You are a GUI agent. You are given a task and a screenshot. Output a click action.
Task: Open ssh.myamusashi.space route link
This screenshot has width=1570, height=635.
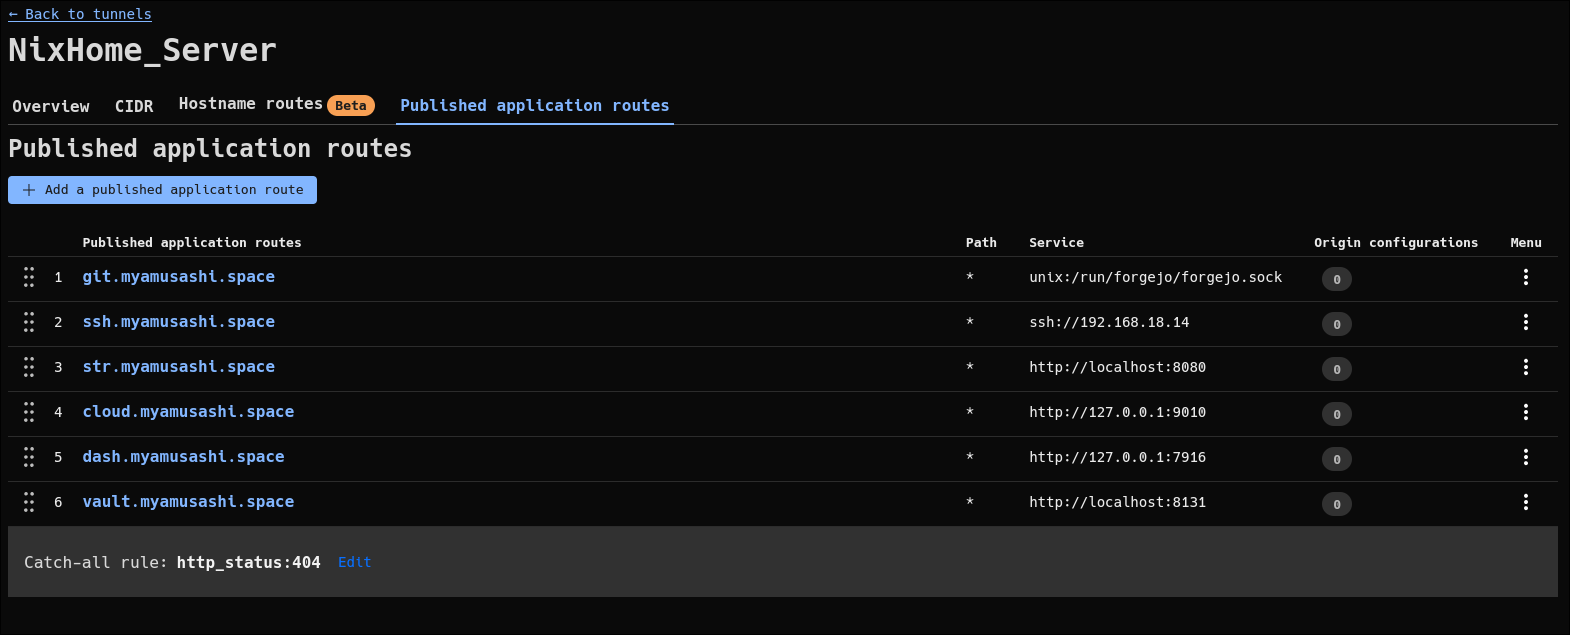pyautogui.click(x=179, y=322)
